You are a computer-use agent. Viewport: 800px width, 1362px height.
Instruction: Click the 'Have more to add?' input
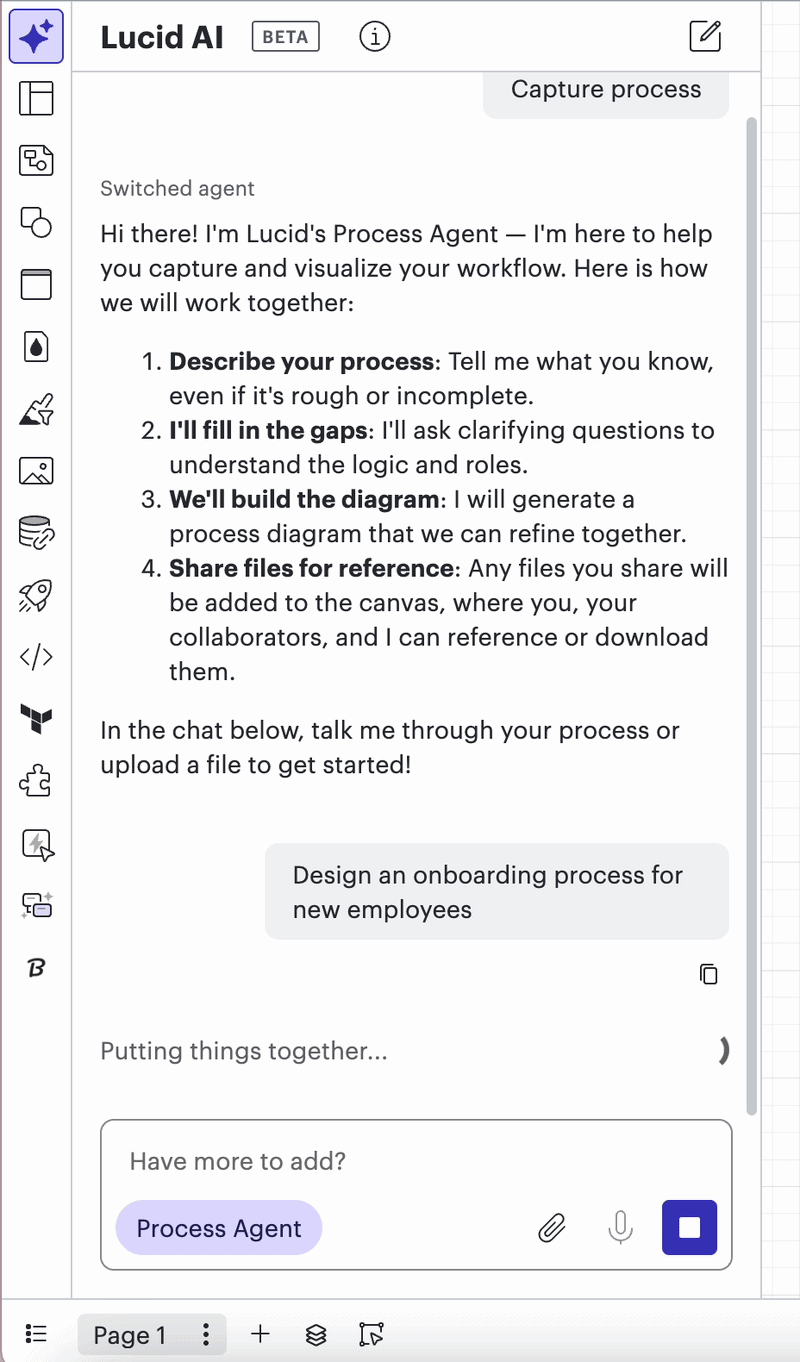[416, 1161]
